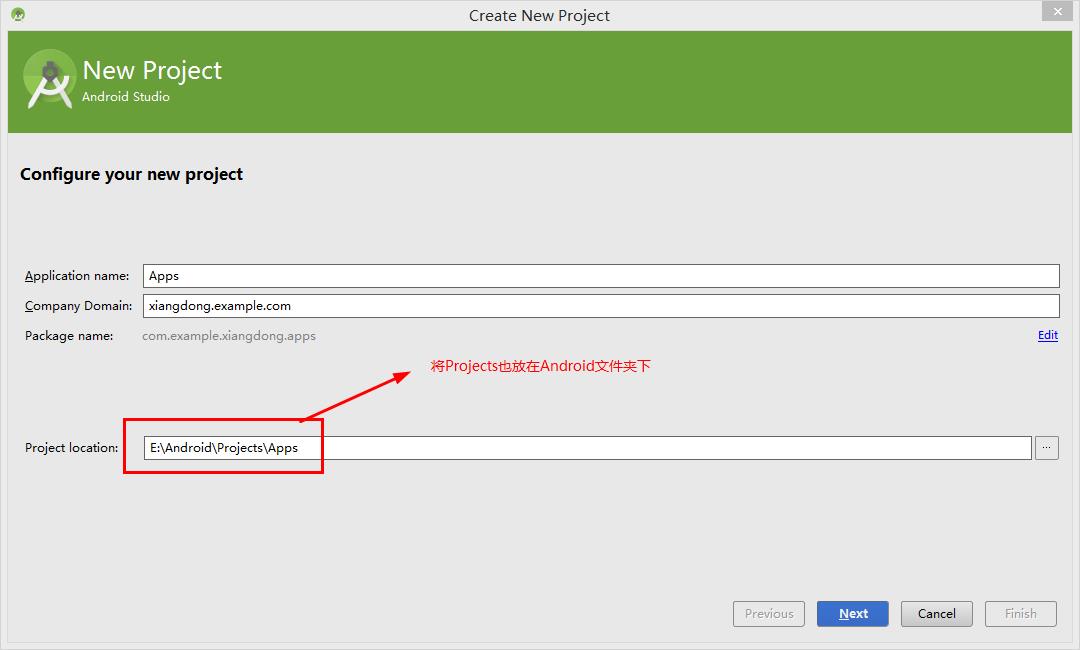This screenshot has height=650, width=1080.
Task: Click the 'Android Studio' banner subtitle
Action: tap(125, 96)
